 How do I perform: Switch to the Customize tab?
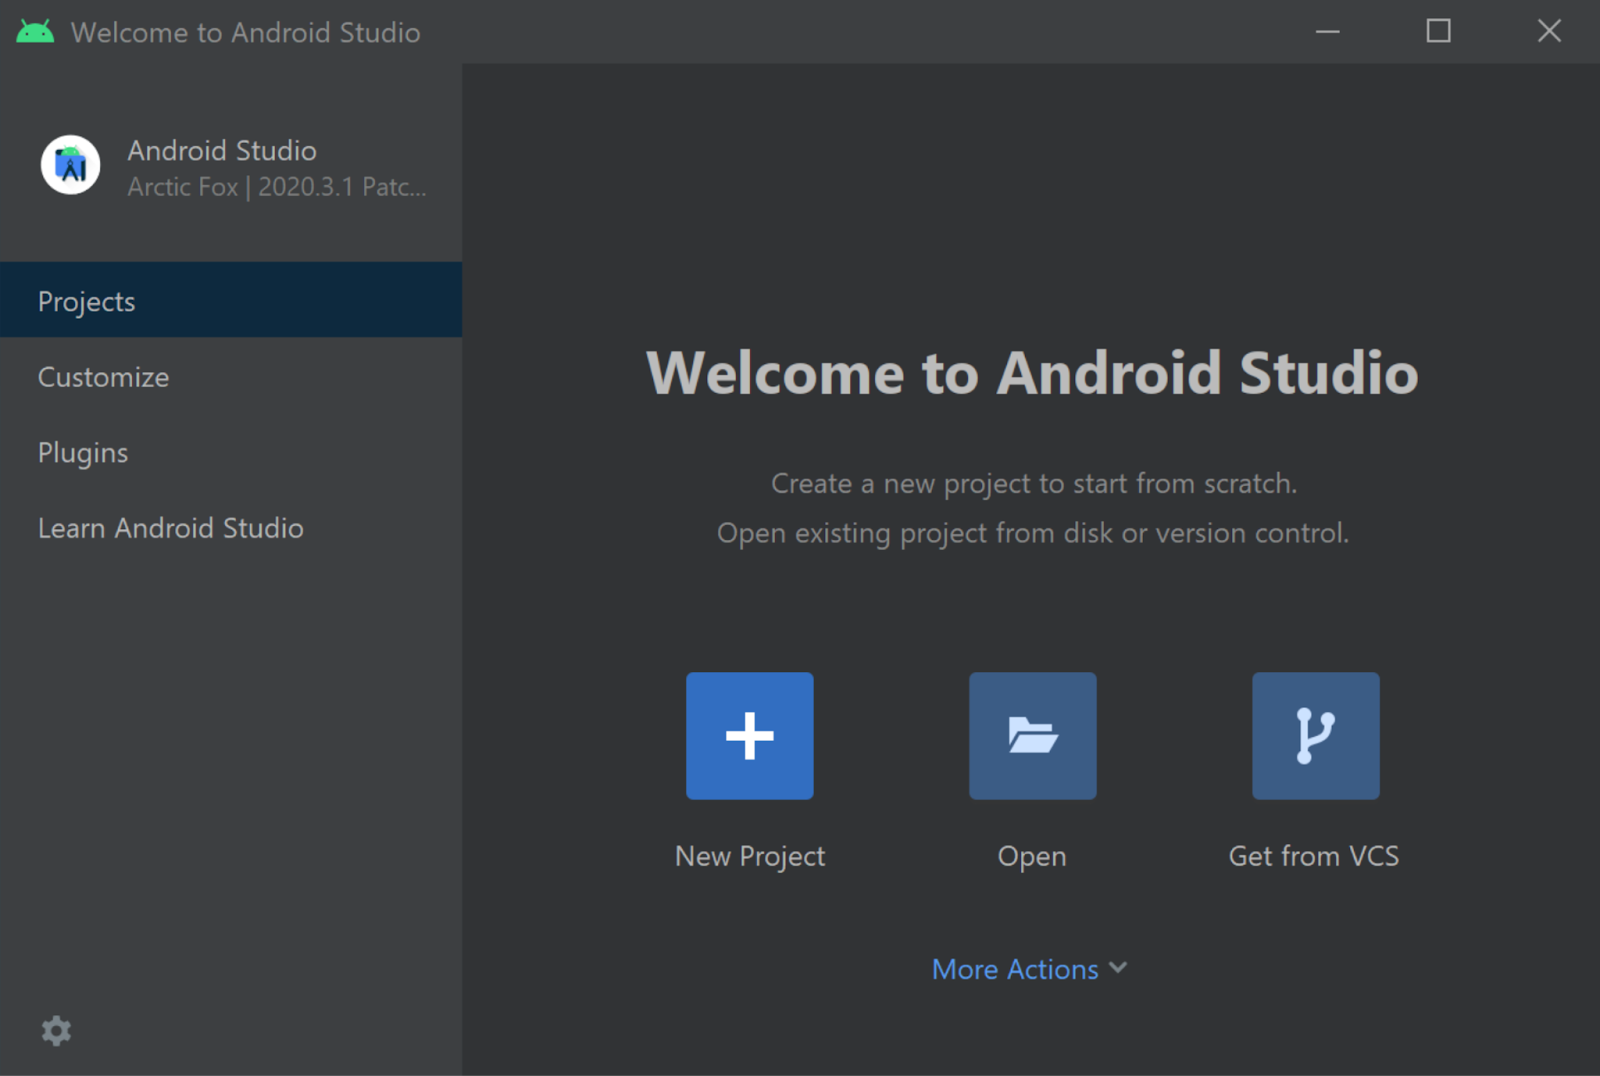[x=231, y=377]
